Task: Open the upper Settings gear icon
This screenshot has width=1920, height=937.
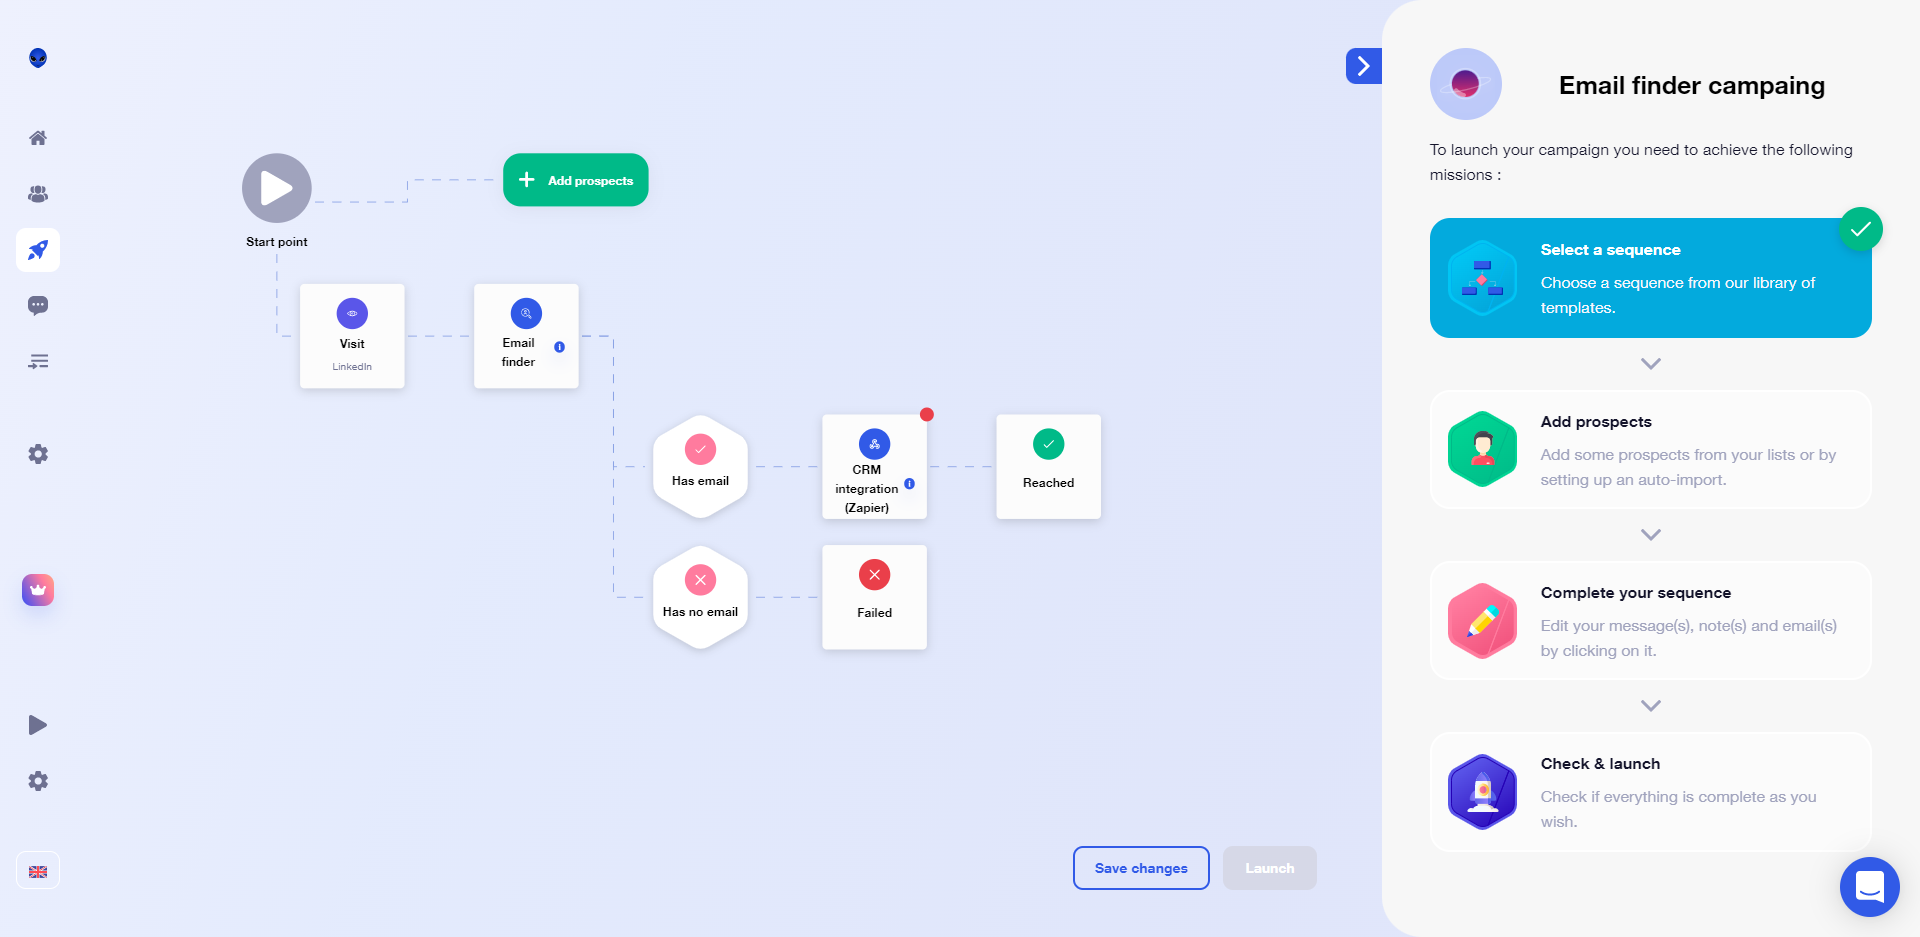Action: click(x=38, y=454)
